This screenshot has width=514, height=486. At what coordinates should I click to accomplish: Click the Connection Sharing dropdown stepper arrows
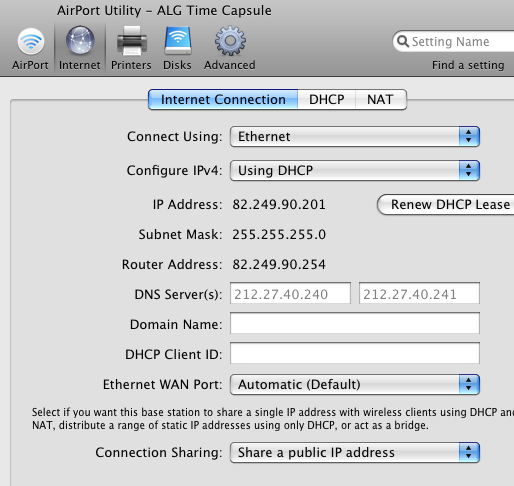pos(469,452)
